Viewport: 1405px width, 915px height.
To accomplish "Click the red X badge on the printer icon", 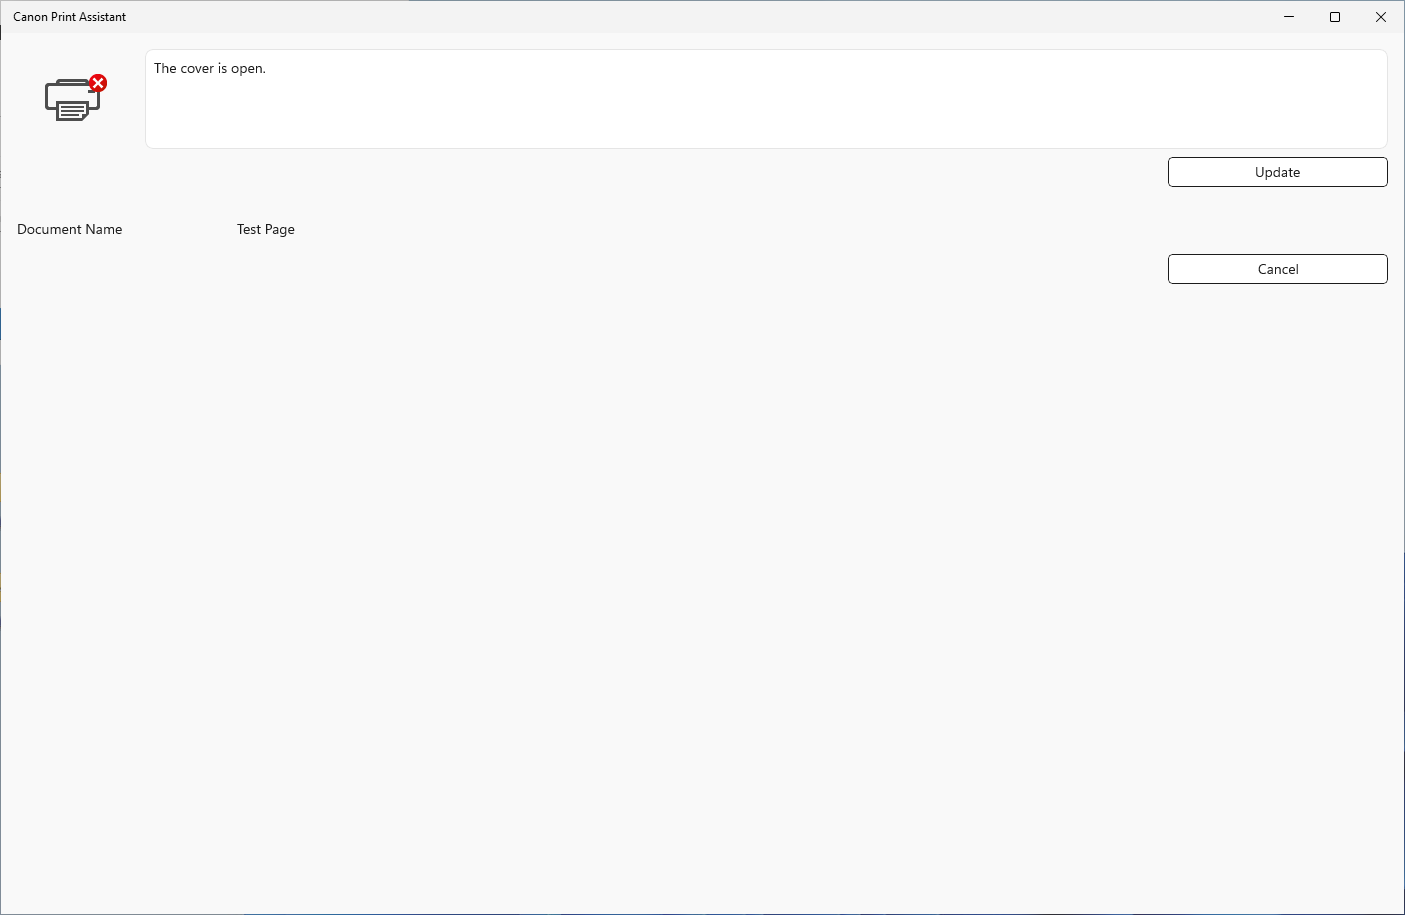I will click(97, 84).
